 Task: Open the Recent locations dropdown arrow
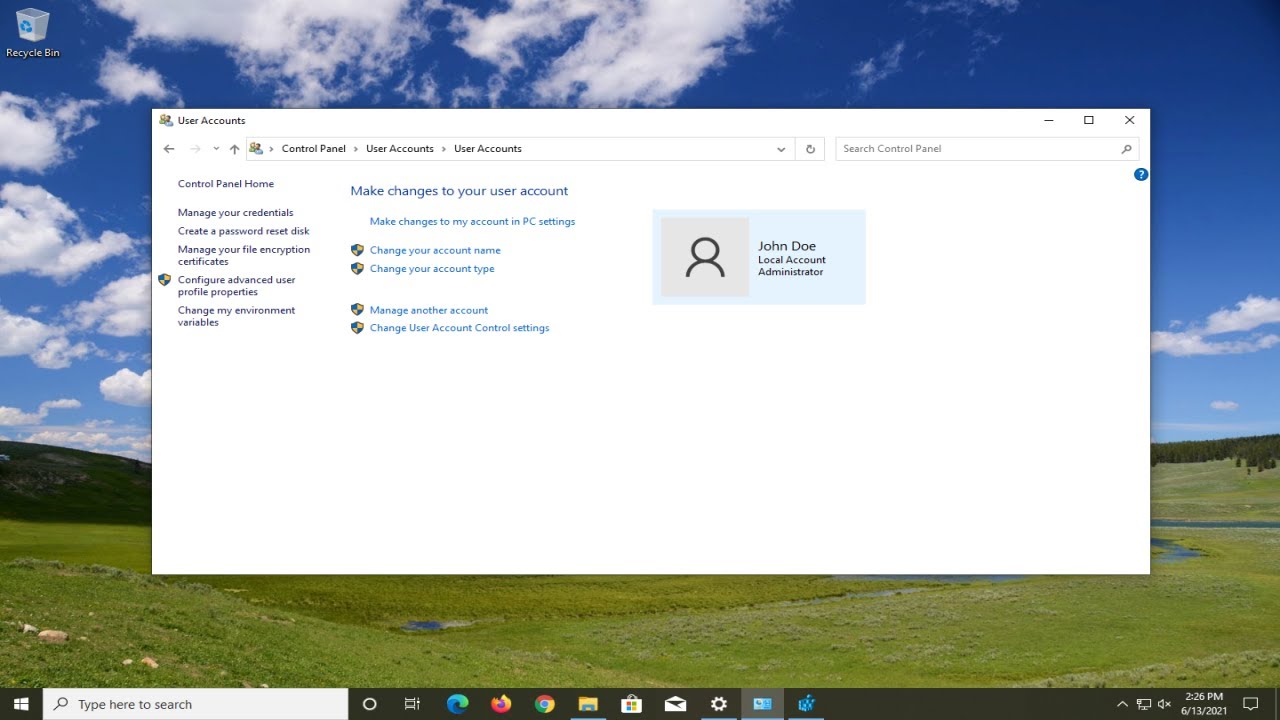point(215,149)
